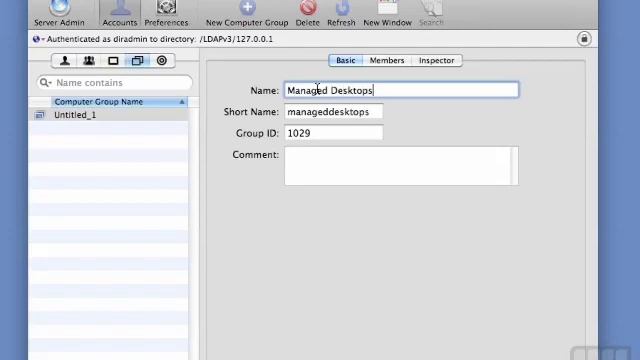Click the Search toolbar icon
The image size is (640, 360).
point(431,12)
